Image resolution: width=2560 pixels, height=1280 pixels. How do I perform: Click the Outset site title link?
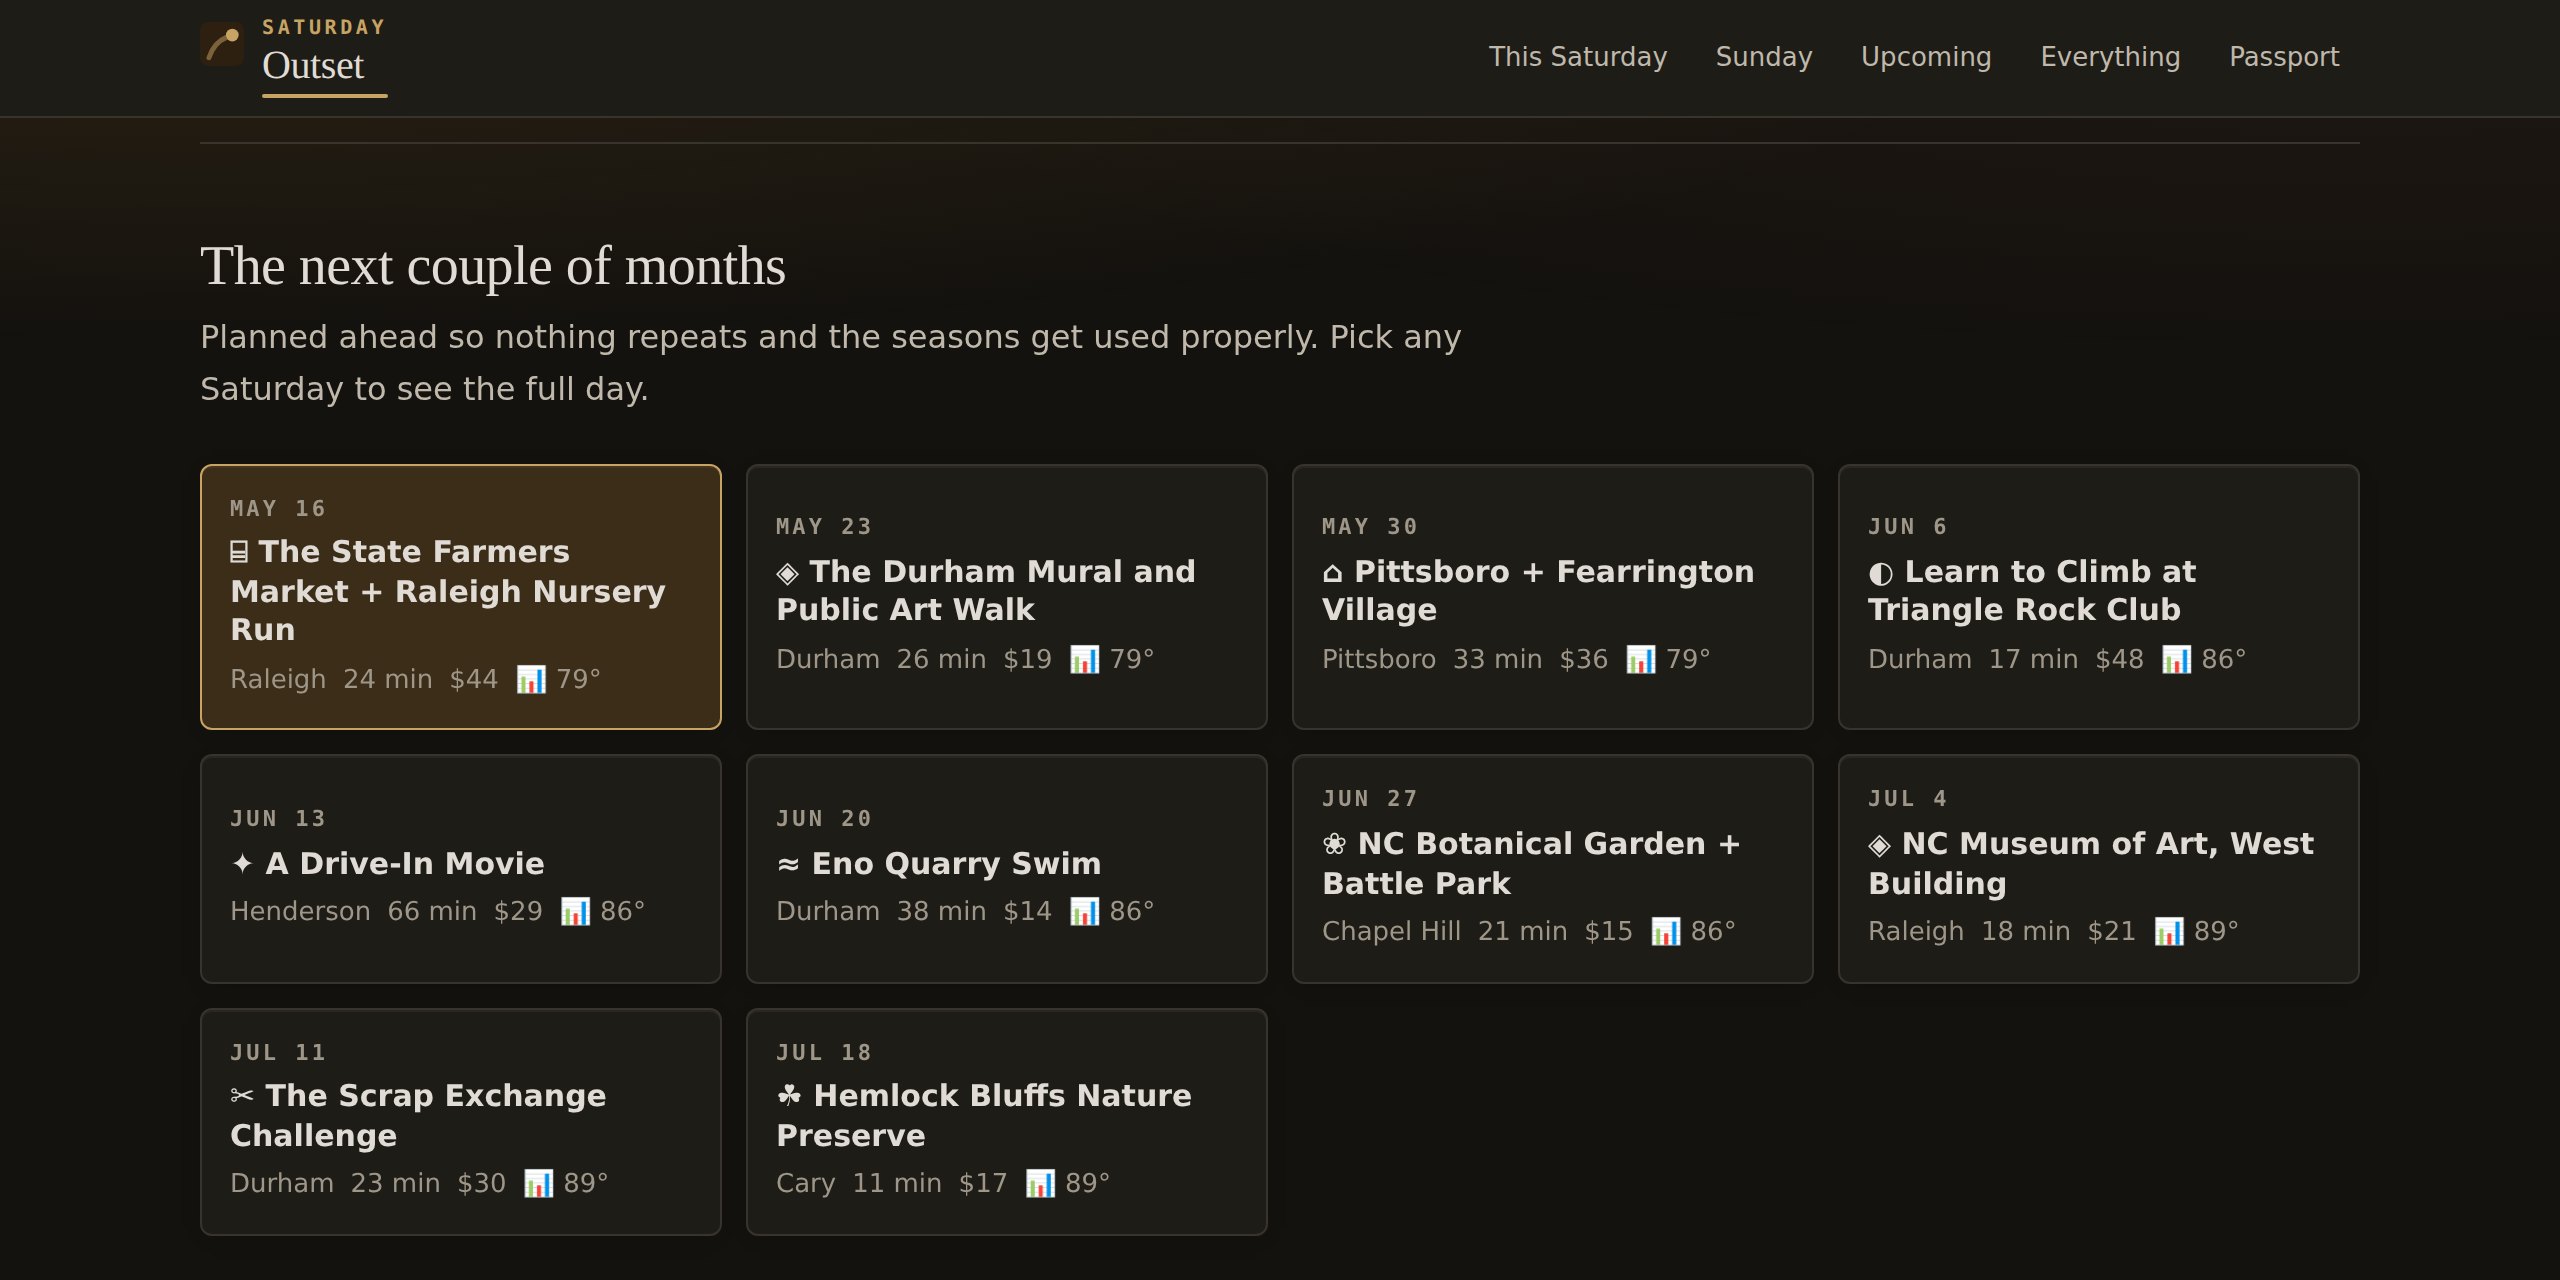coord(313,66)
